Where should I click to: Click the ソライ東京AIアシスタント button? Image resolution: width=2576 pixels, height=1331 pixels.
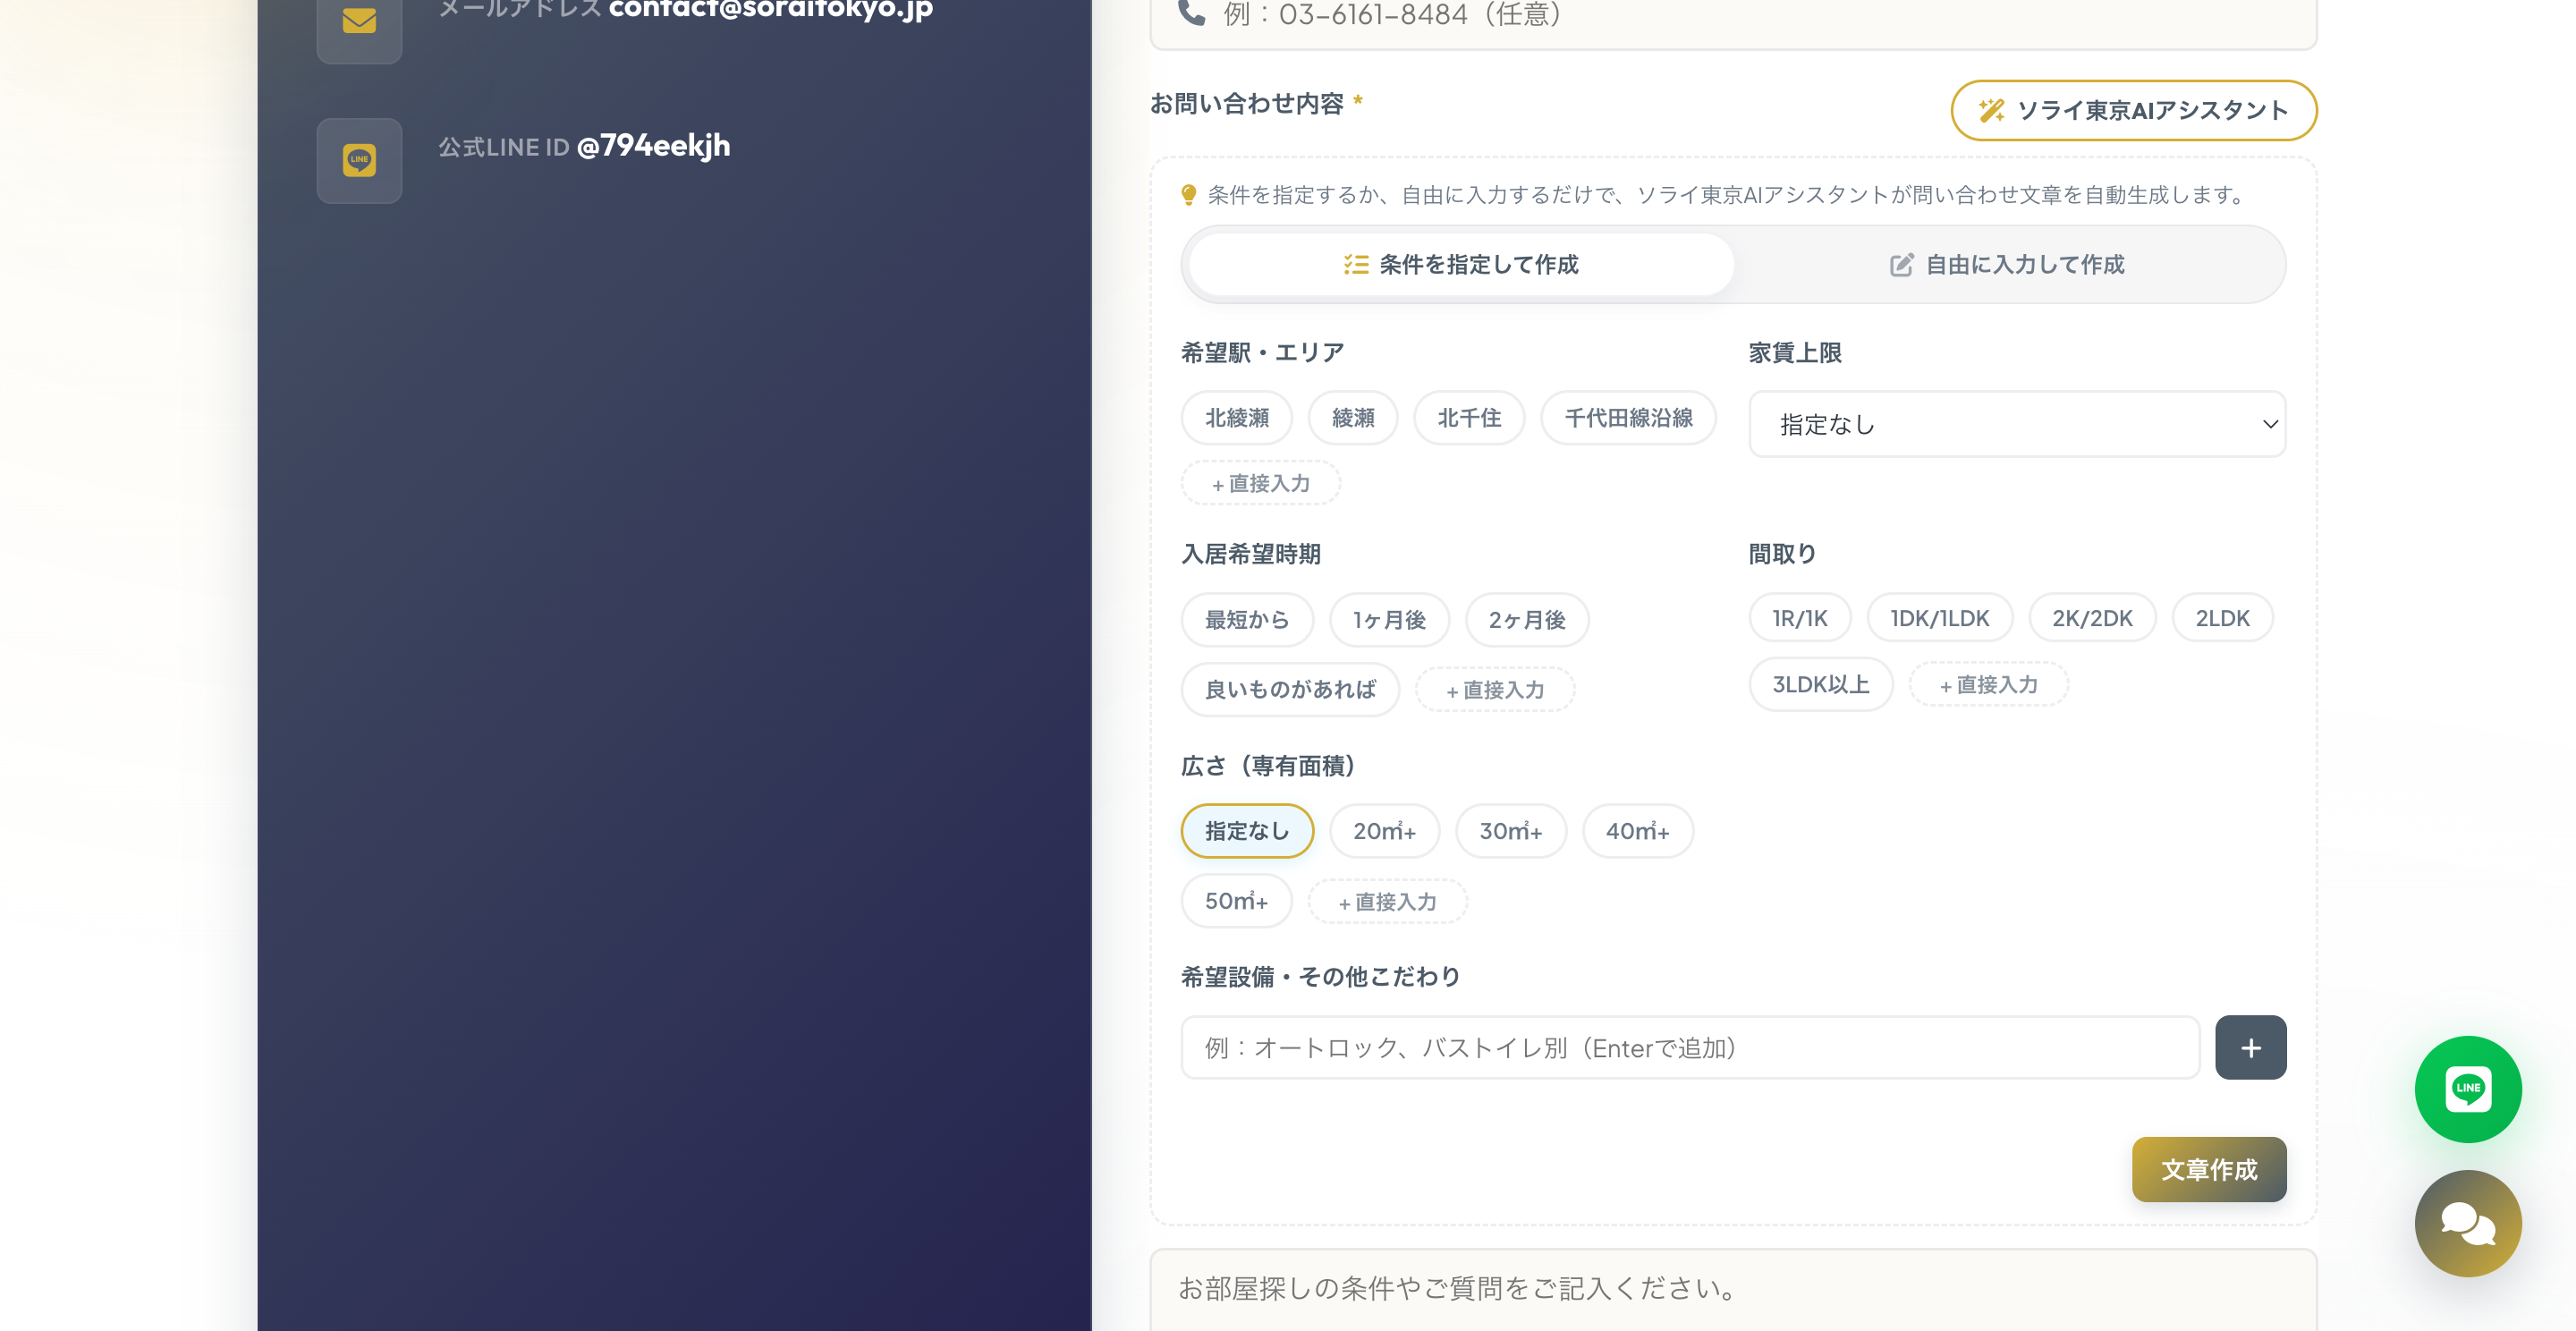[2133, 110]
